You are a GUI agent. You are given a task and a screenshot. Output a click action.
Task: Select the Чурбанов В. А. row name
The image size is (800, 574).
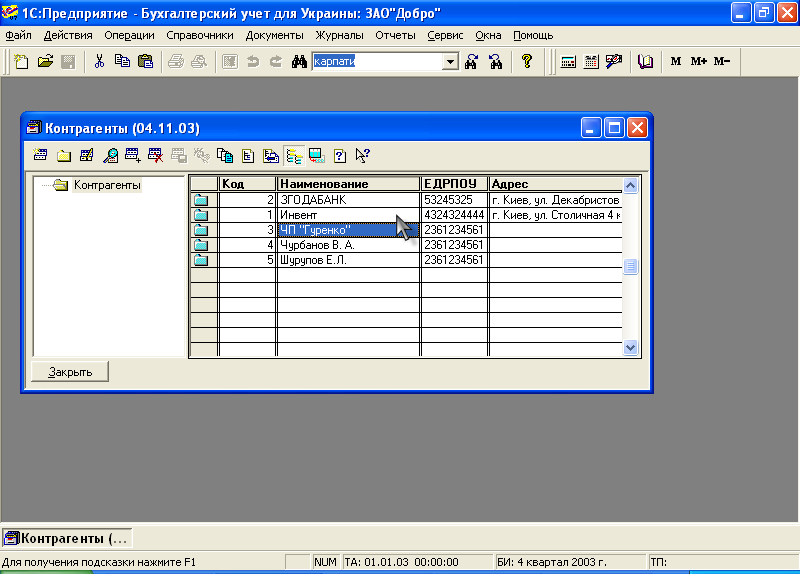(348, 245)
